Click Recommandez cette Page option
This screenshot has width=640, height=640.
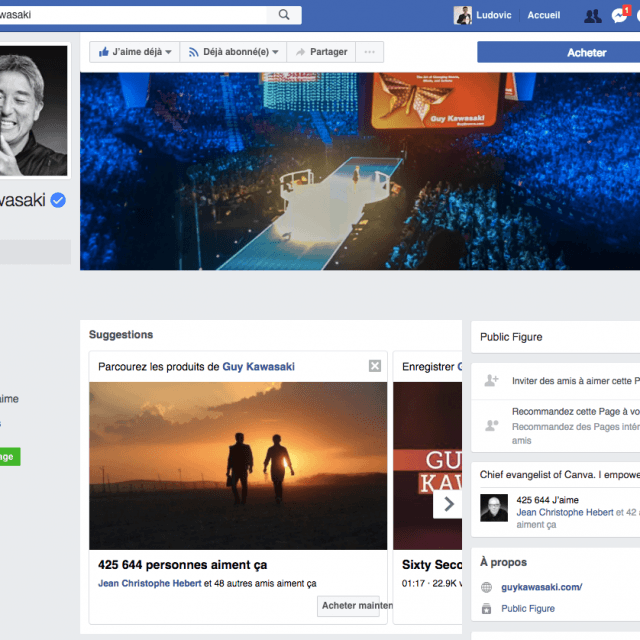point(576,411)
